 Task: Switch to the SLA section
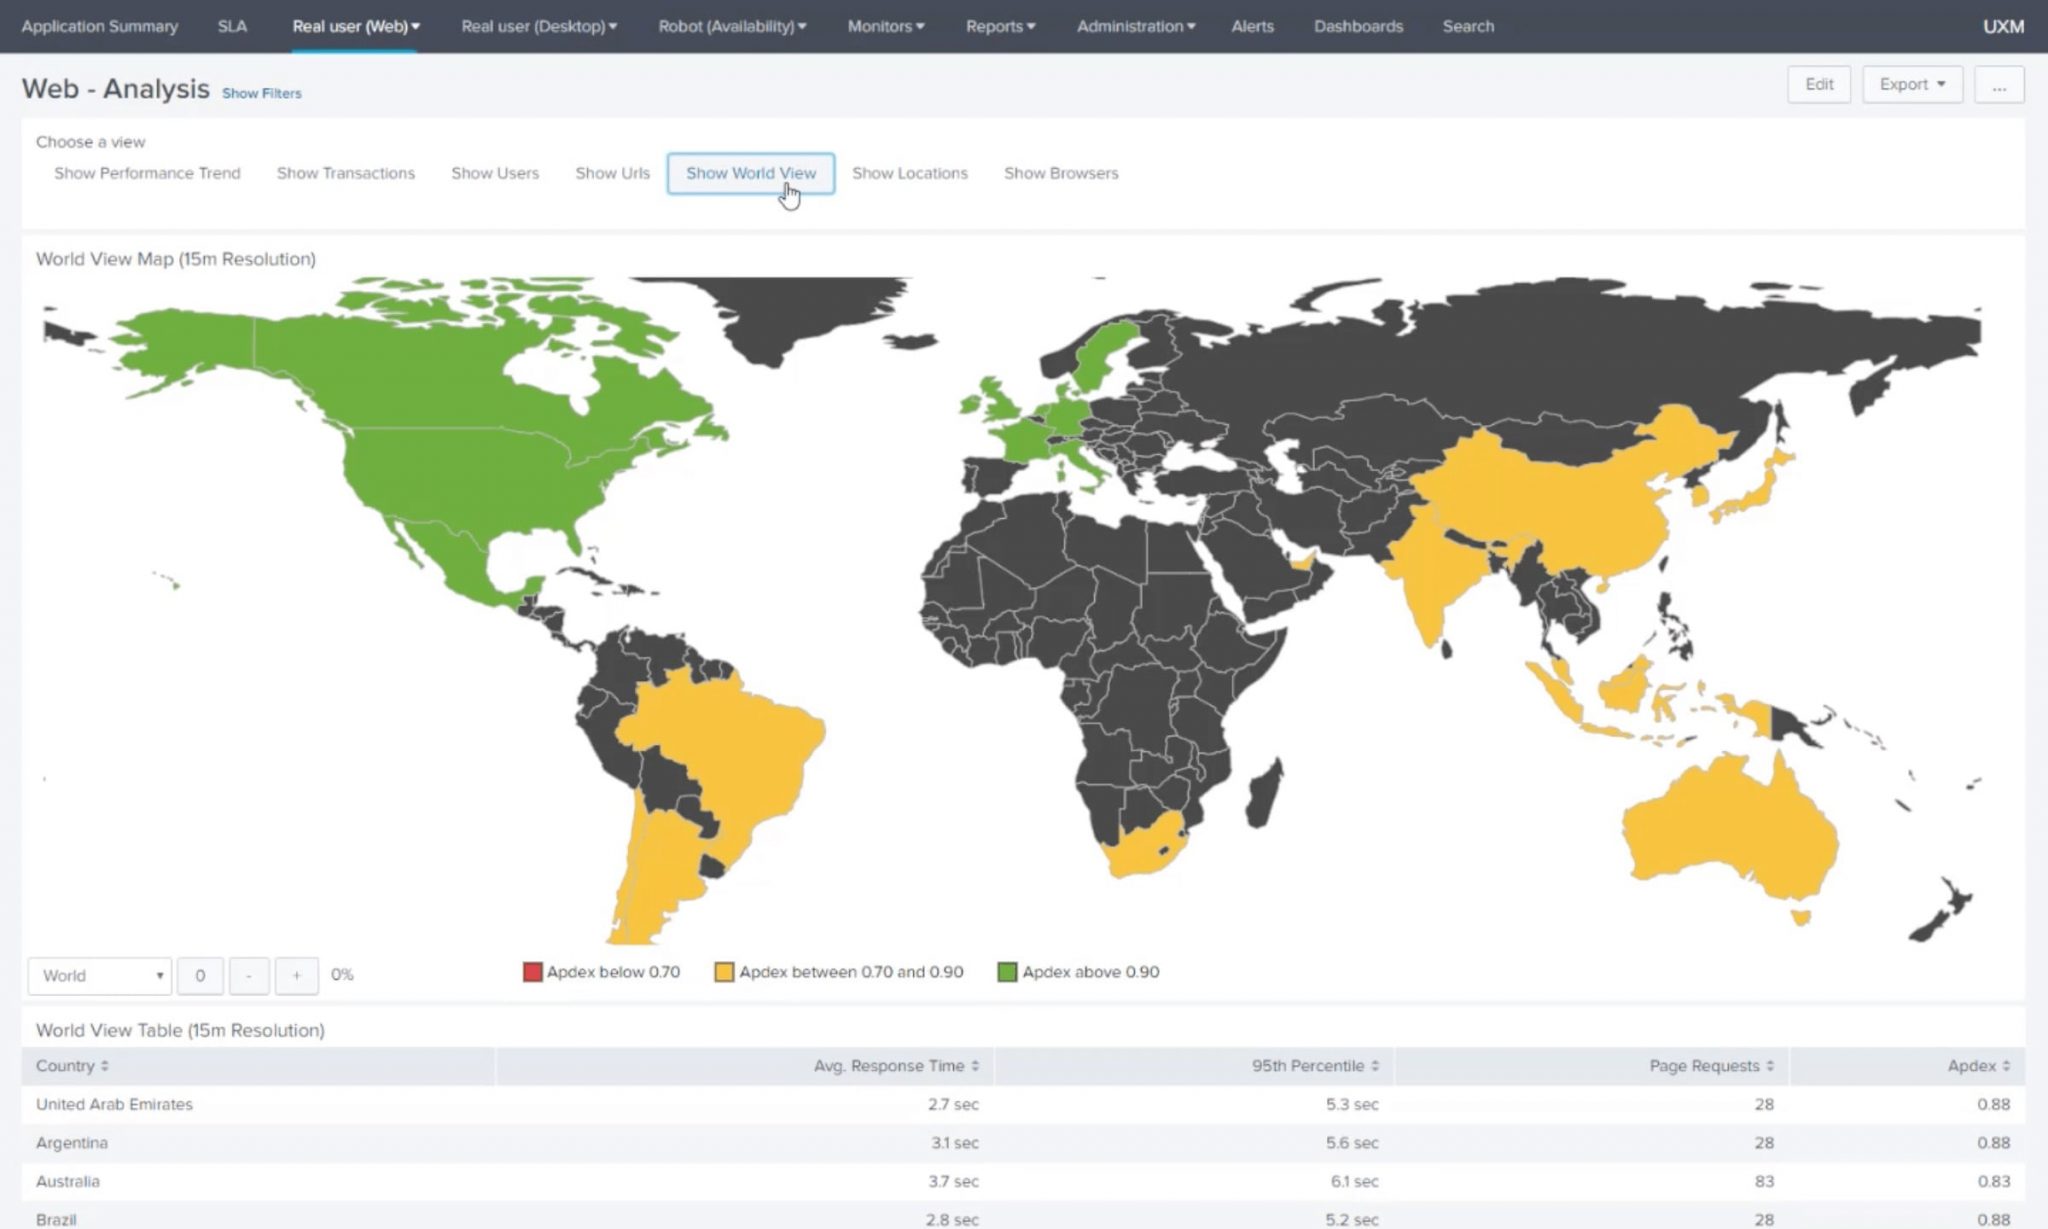(233, 27)
